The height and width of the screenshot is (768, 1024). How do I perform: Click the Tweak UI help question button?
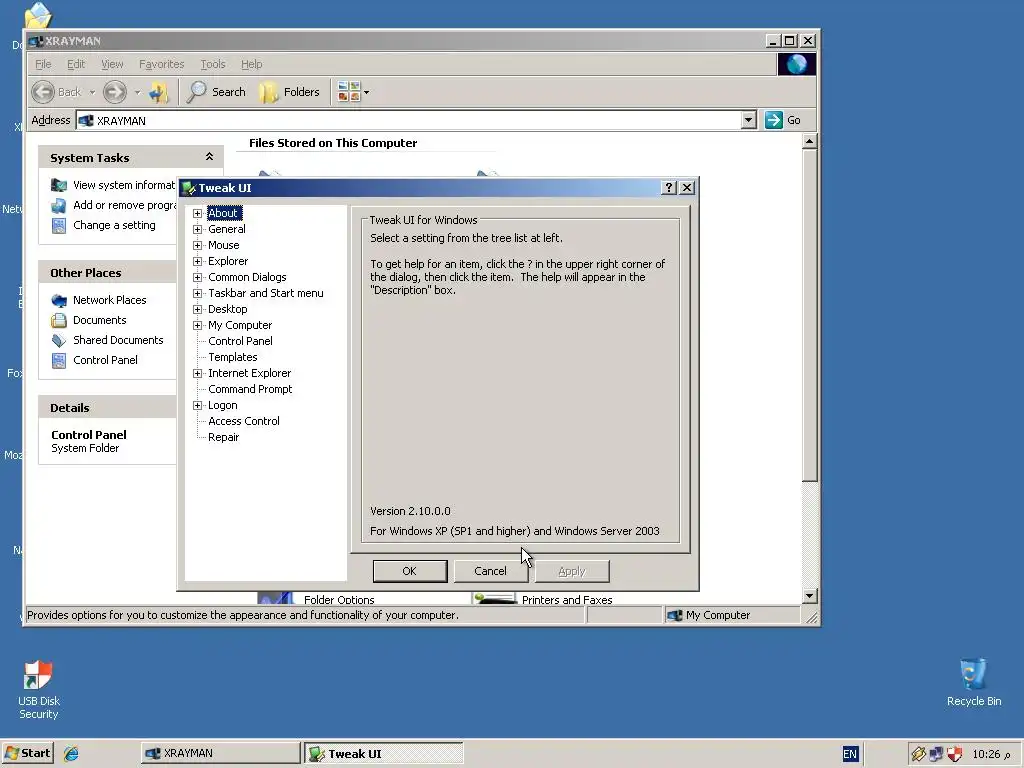pyautogui.click(x=668, y=188)
